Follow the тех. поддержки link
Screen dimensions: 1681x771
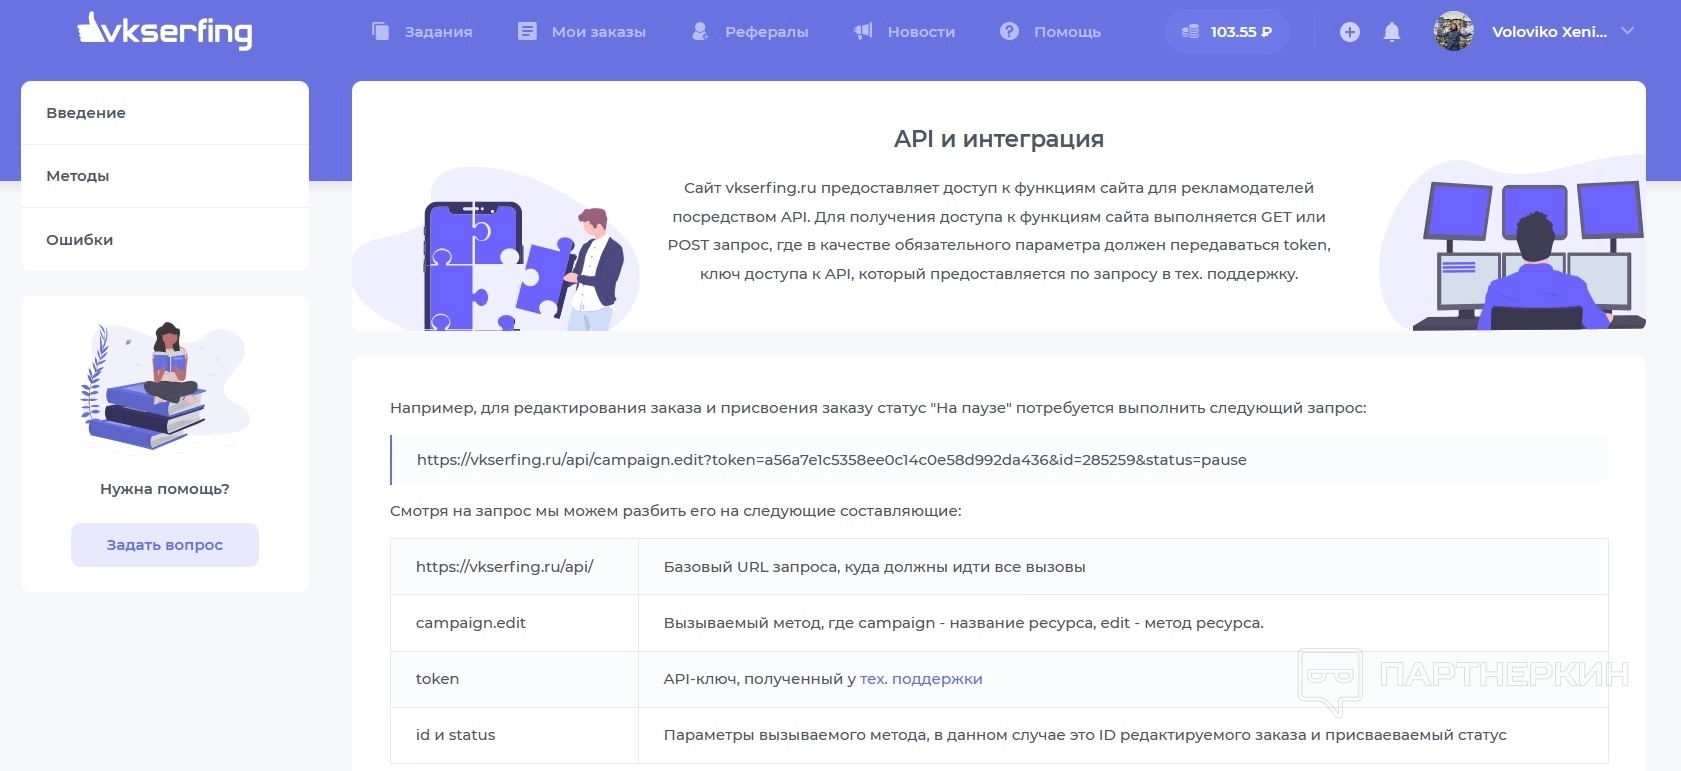(x=921, y=679)
